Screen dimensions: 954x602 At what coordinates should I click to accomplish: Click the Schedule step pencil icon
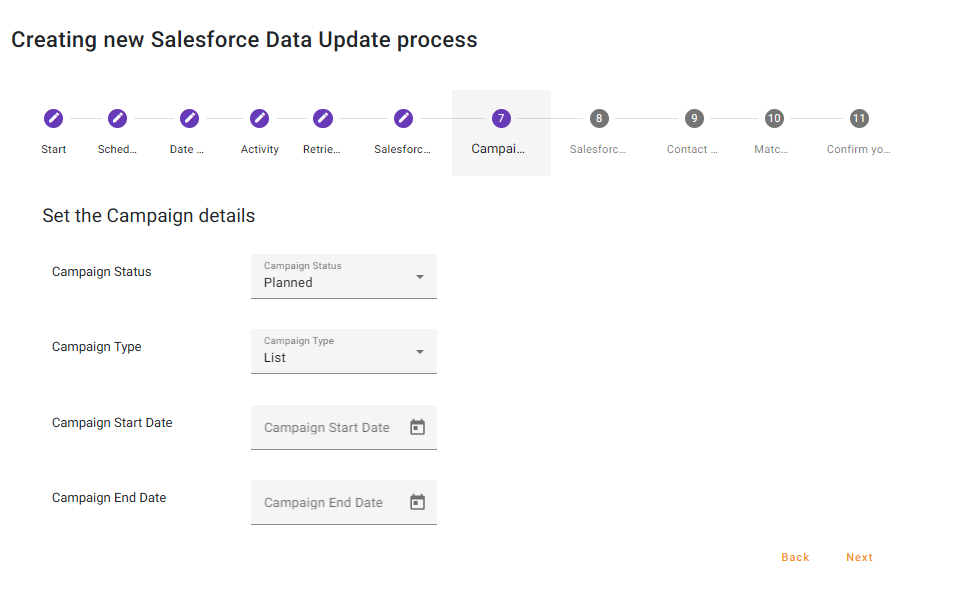[117, 119]
